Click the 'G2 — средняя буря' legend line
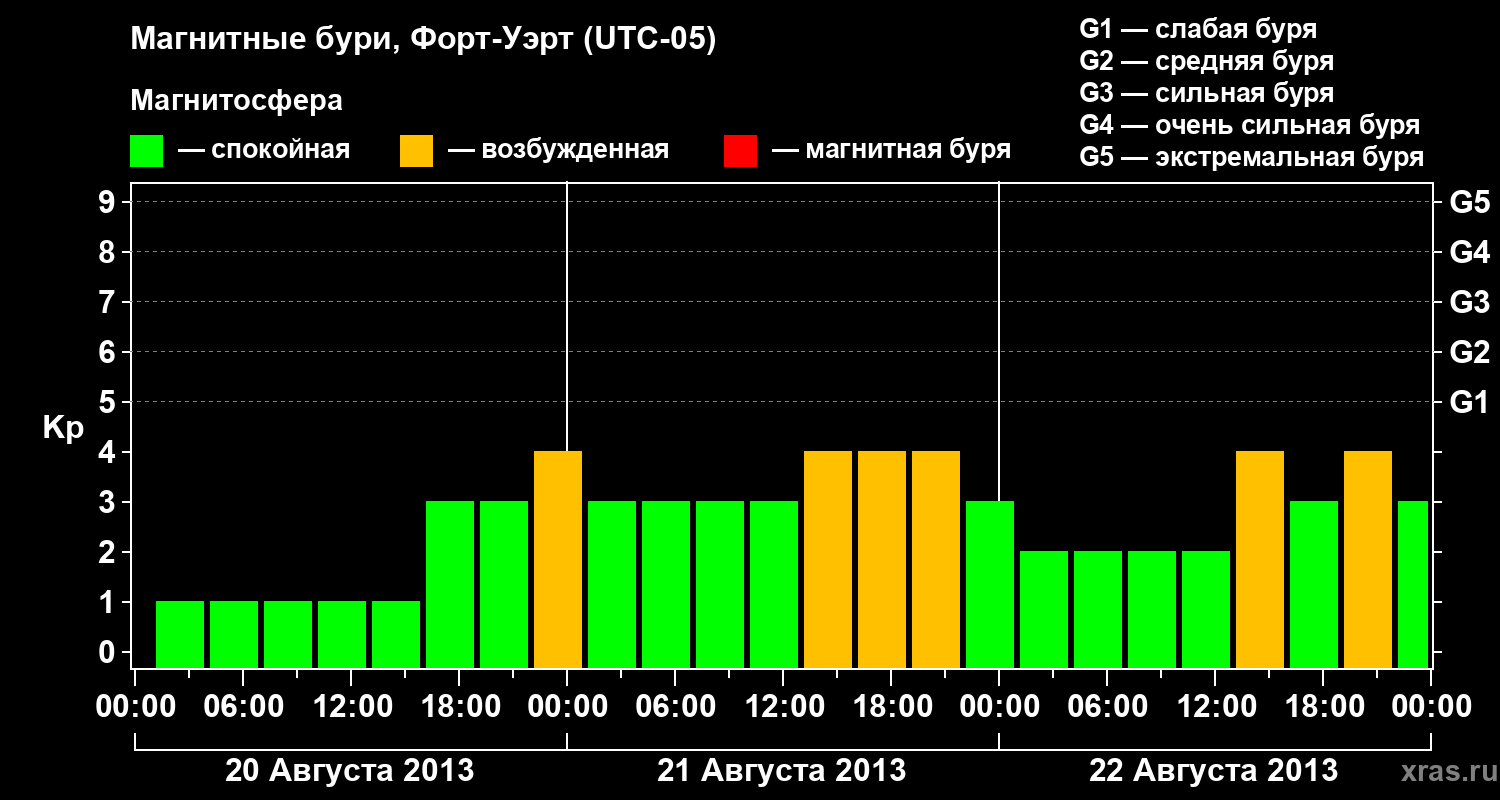The image size is (1500, 800). pos(1207,60)
